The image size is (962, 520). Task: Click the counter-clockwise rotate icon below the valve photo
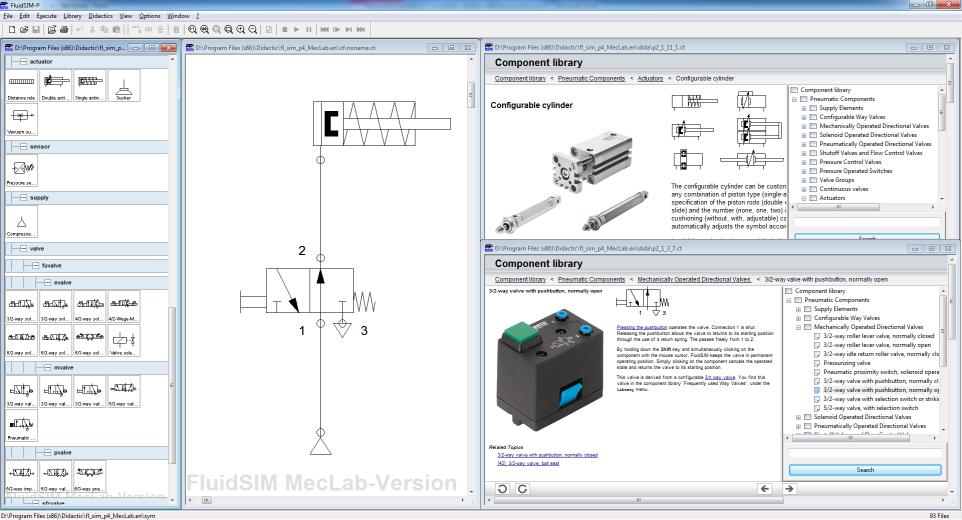502,489
